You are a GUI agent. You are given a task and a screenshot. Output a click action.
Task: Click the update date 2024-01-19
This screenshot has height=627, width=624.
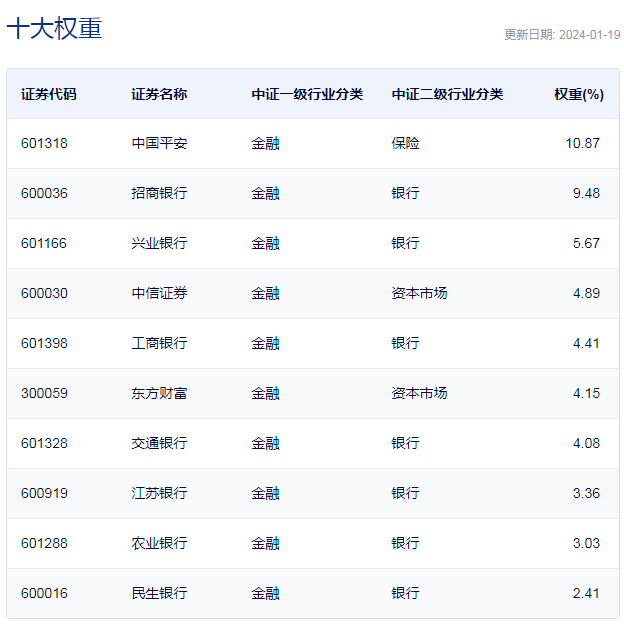click(589, 35)
